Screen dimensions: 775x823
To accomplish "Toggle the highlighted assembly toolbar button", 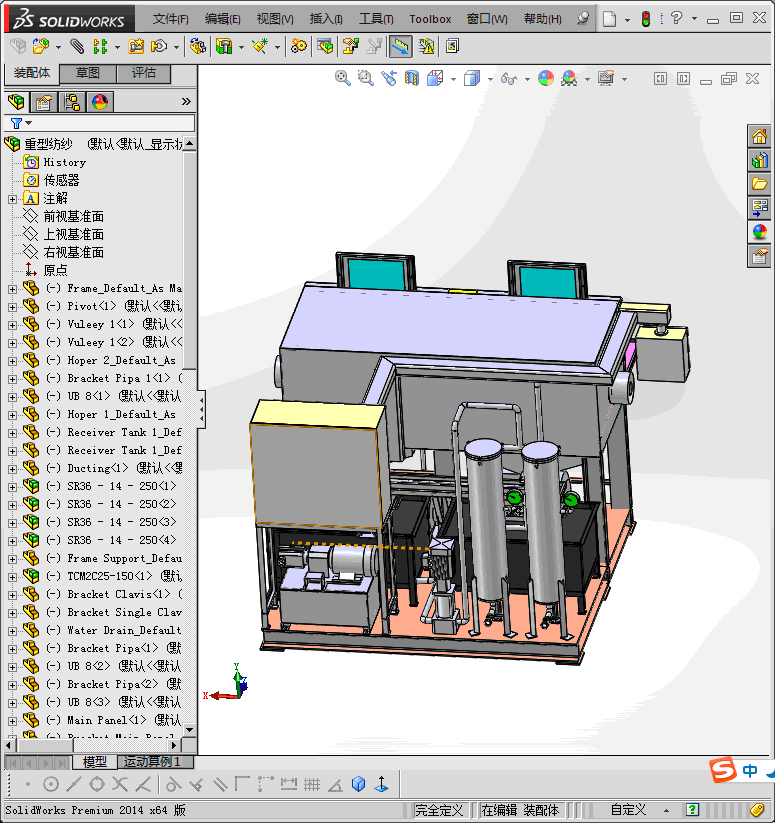I will [400, 46].
